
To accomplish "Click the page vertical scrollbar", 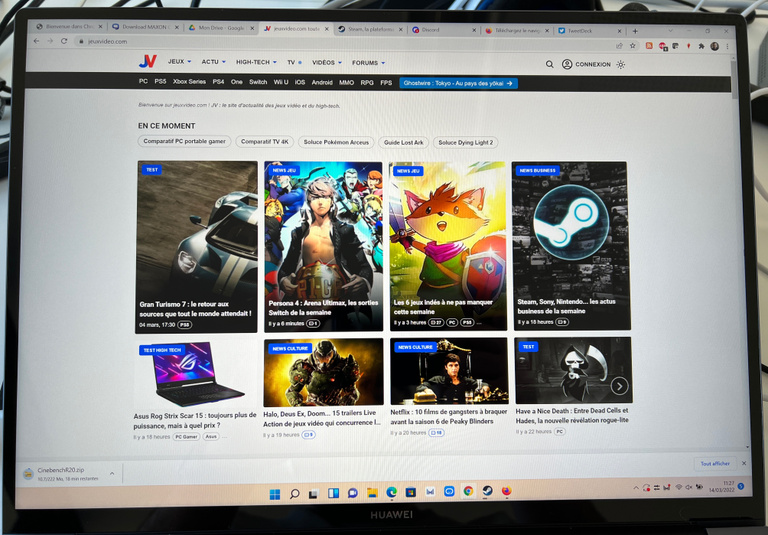I will coord(733,78).
